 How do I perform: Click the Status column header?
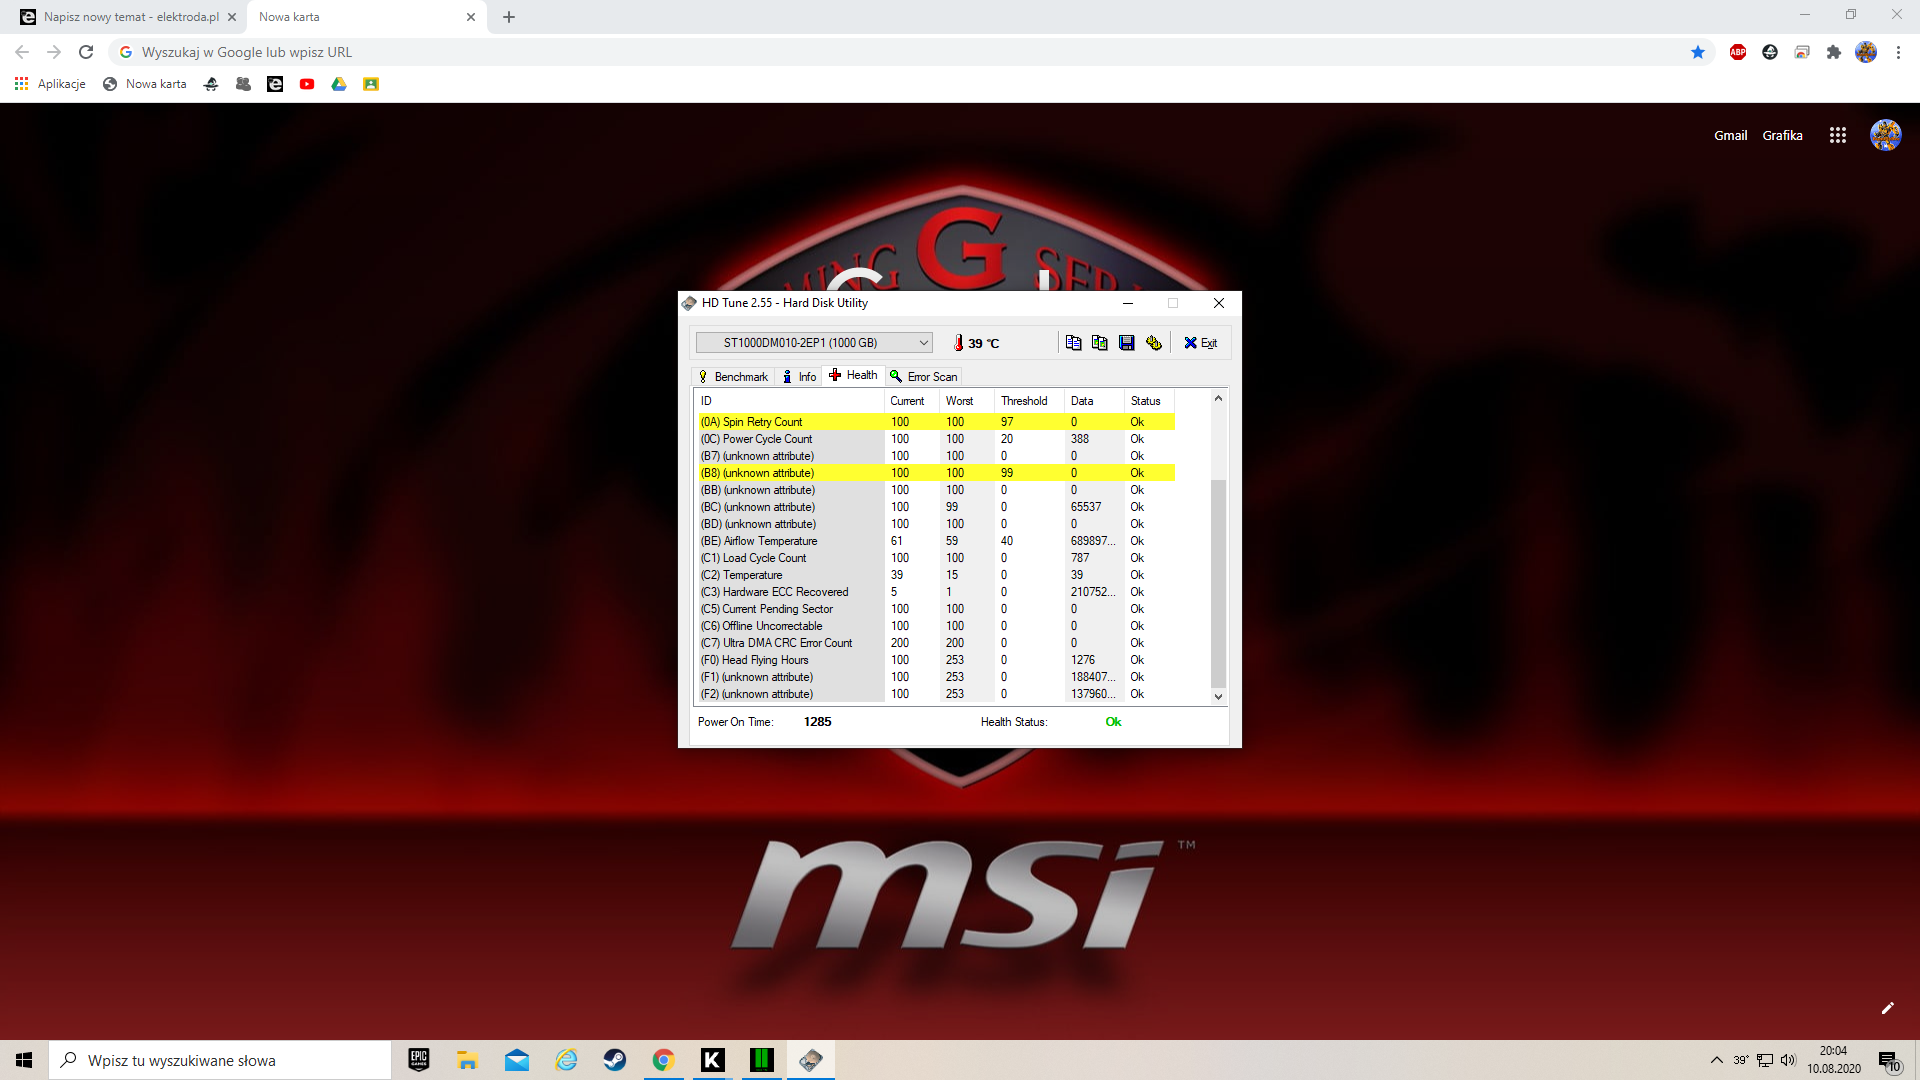pyautogui.click(x=1150, y=401)
